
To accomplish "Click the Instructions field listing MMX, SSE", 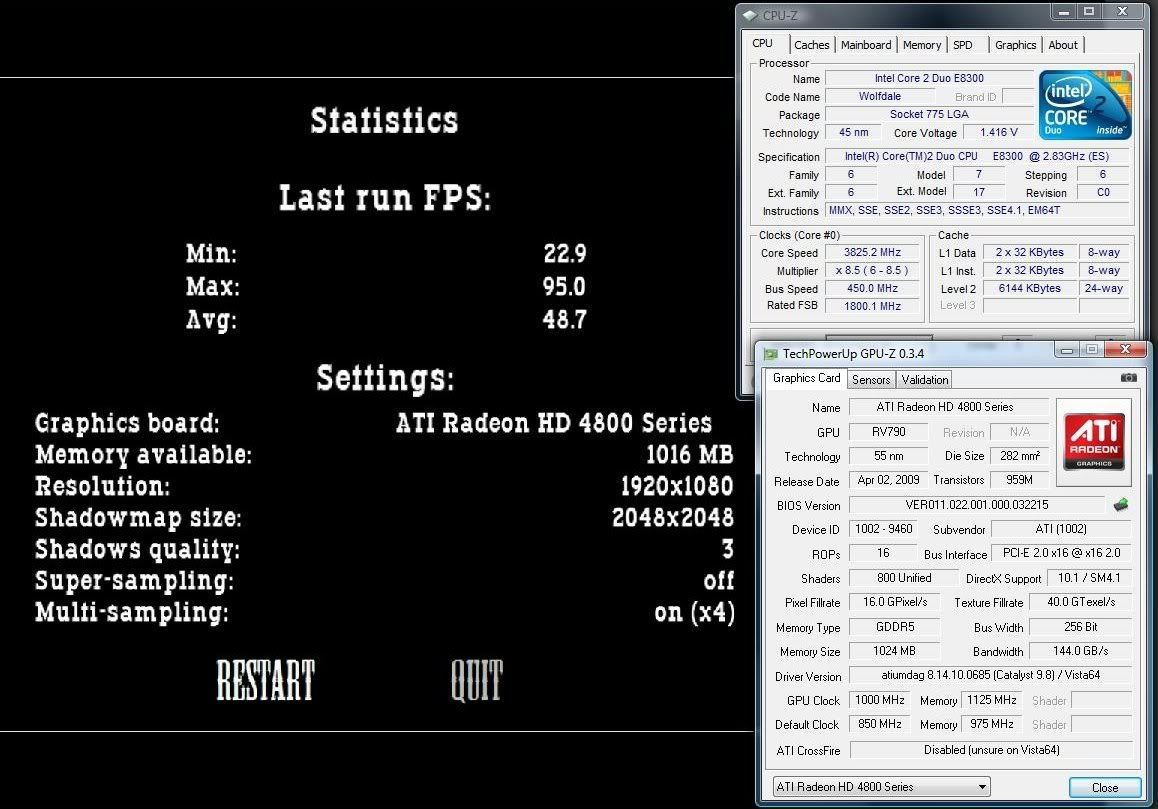I will pos(976,211).
